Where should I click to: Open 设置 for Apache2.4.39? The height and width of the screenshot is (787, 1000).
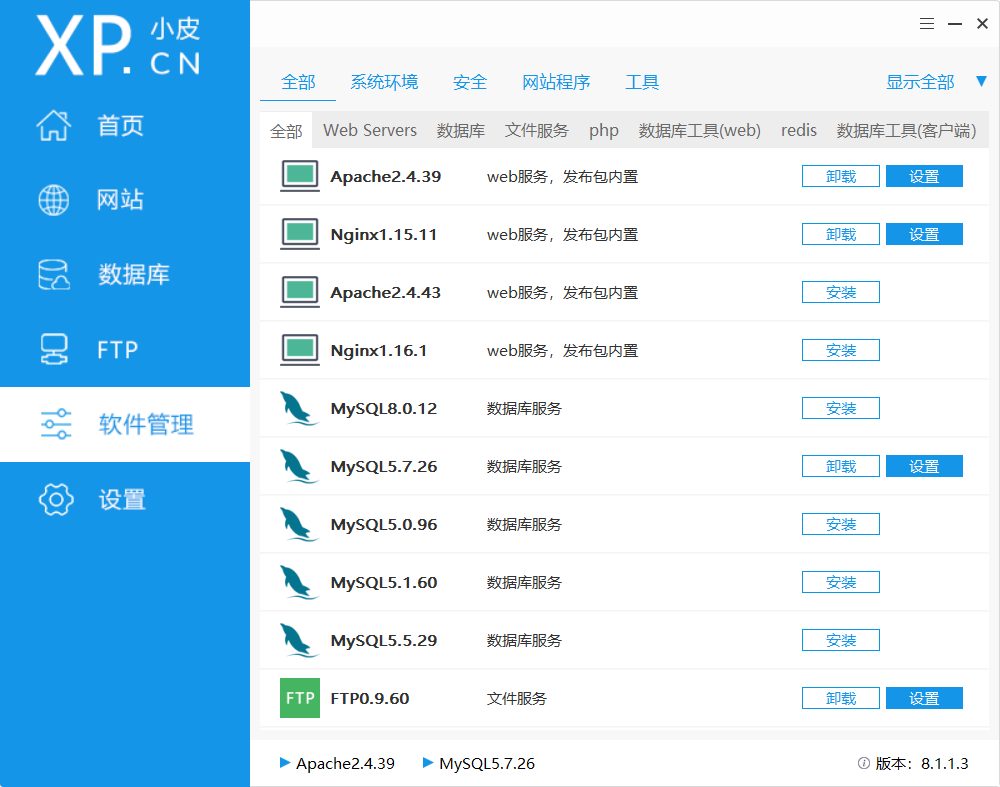(x=924, y=176)
